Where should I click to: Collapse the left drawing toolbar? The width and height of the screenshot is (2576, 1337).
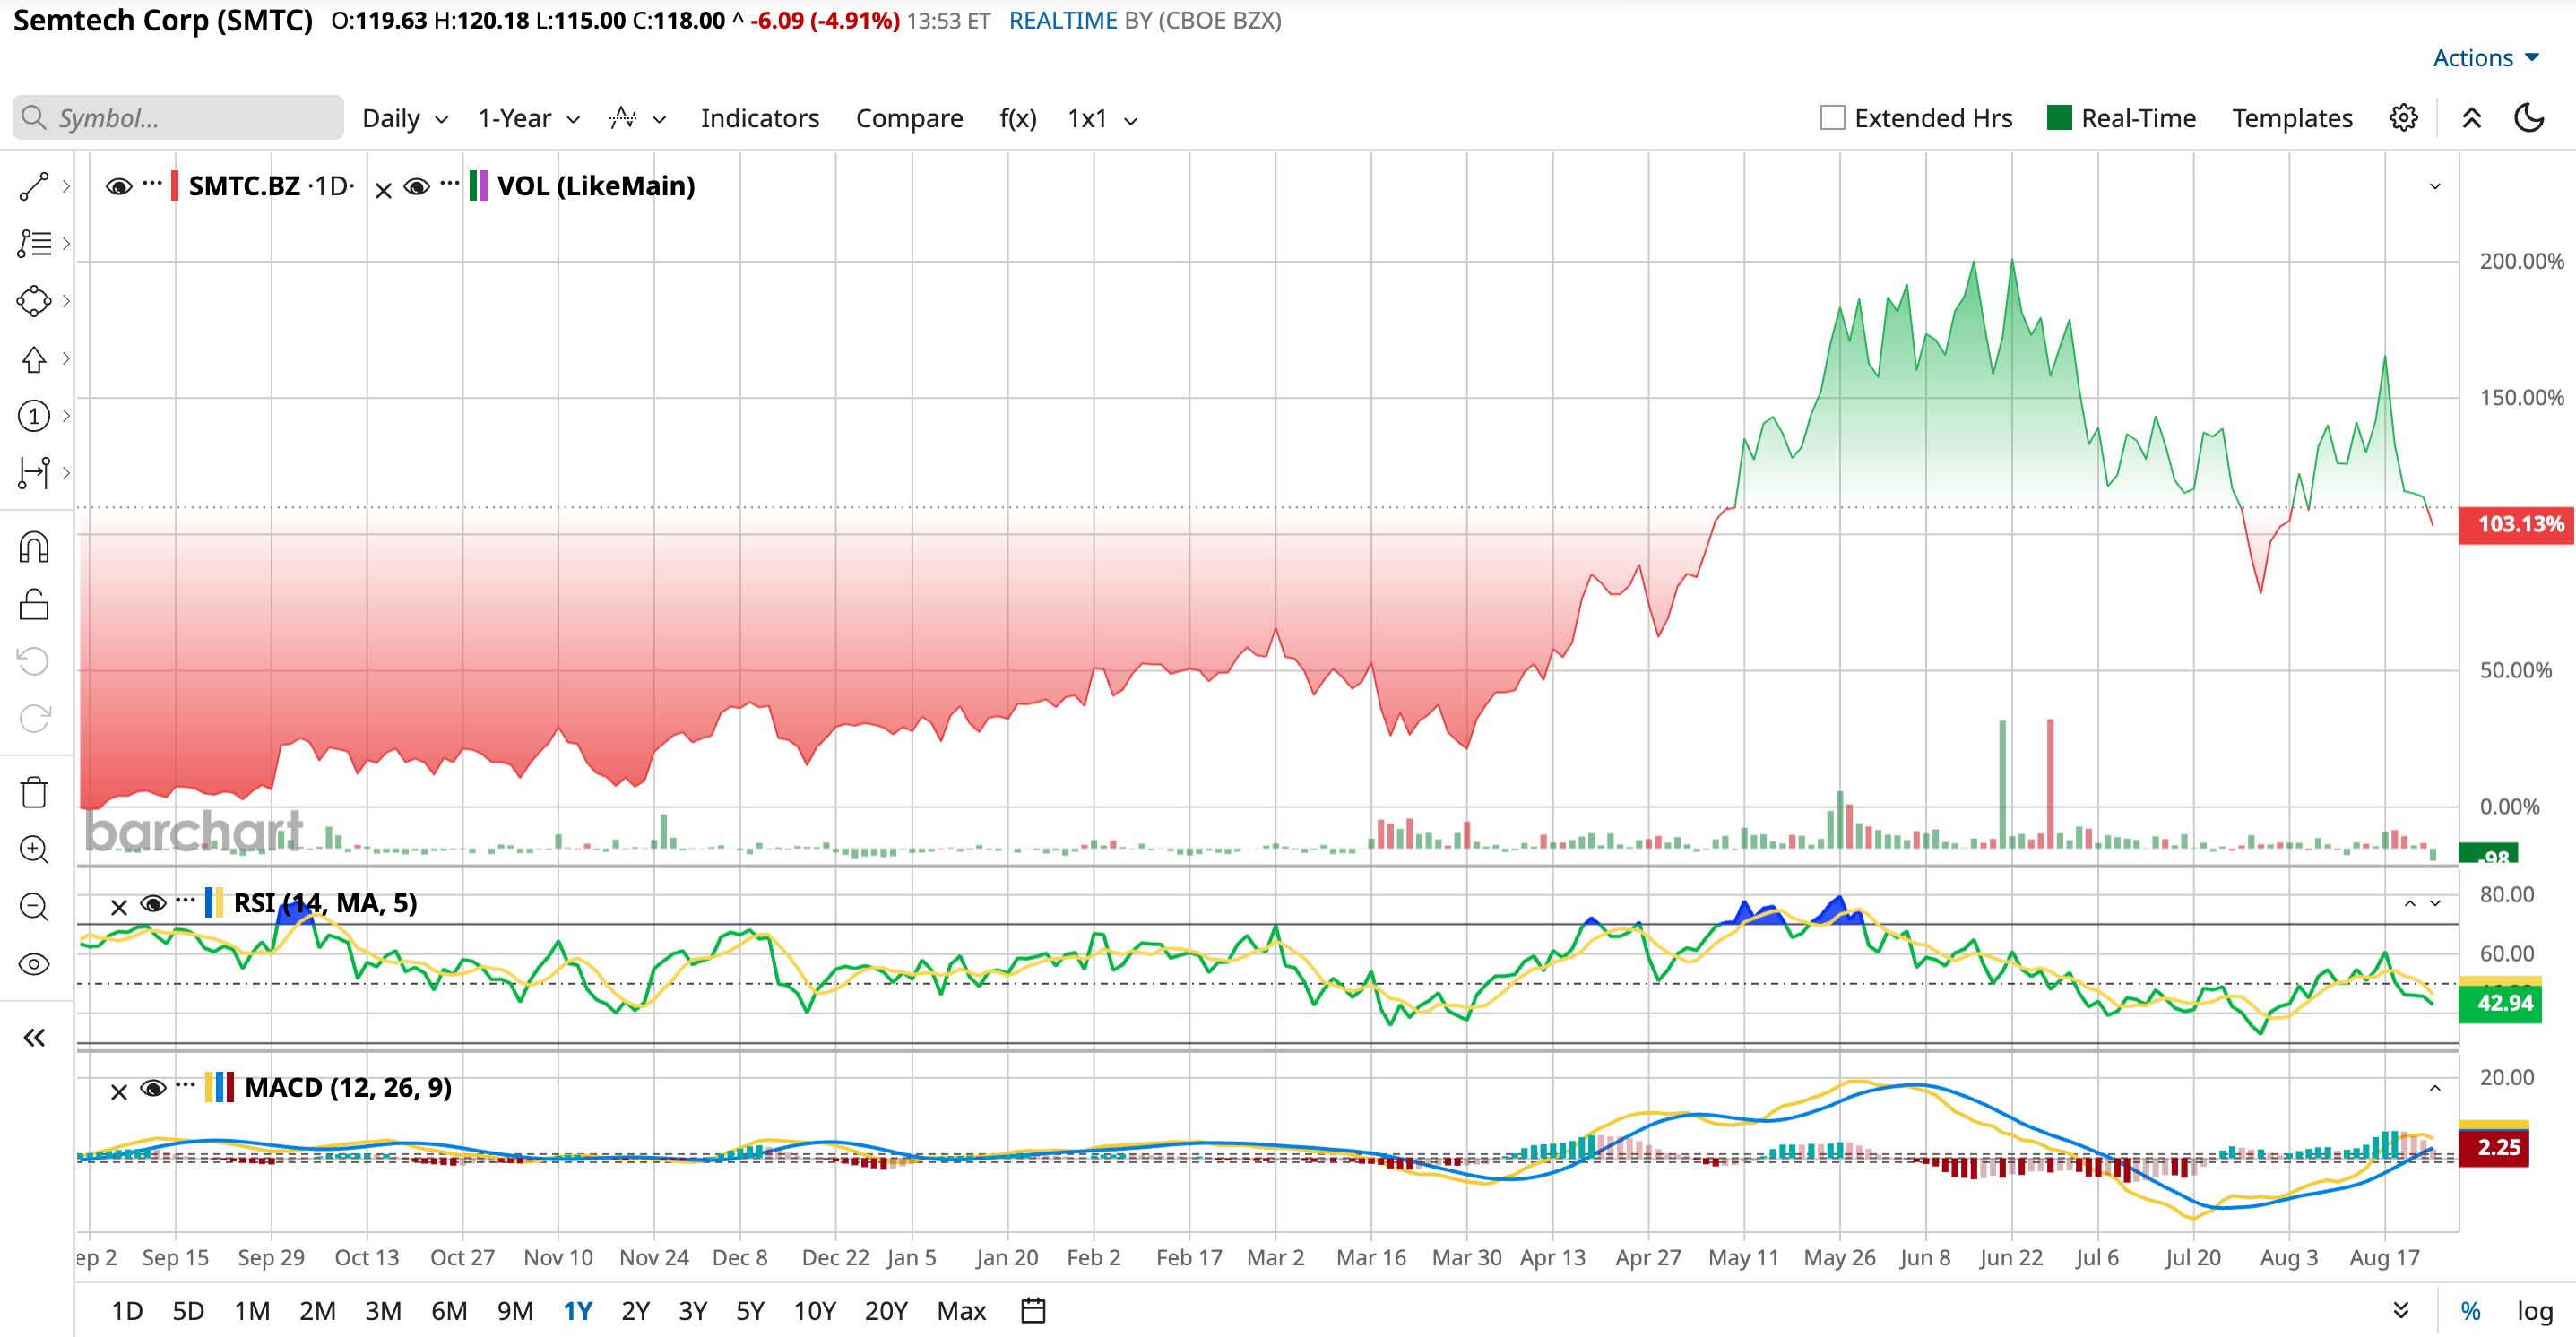[x=34, y=1038]
